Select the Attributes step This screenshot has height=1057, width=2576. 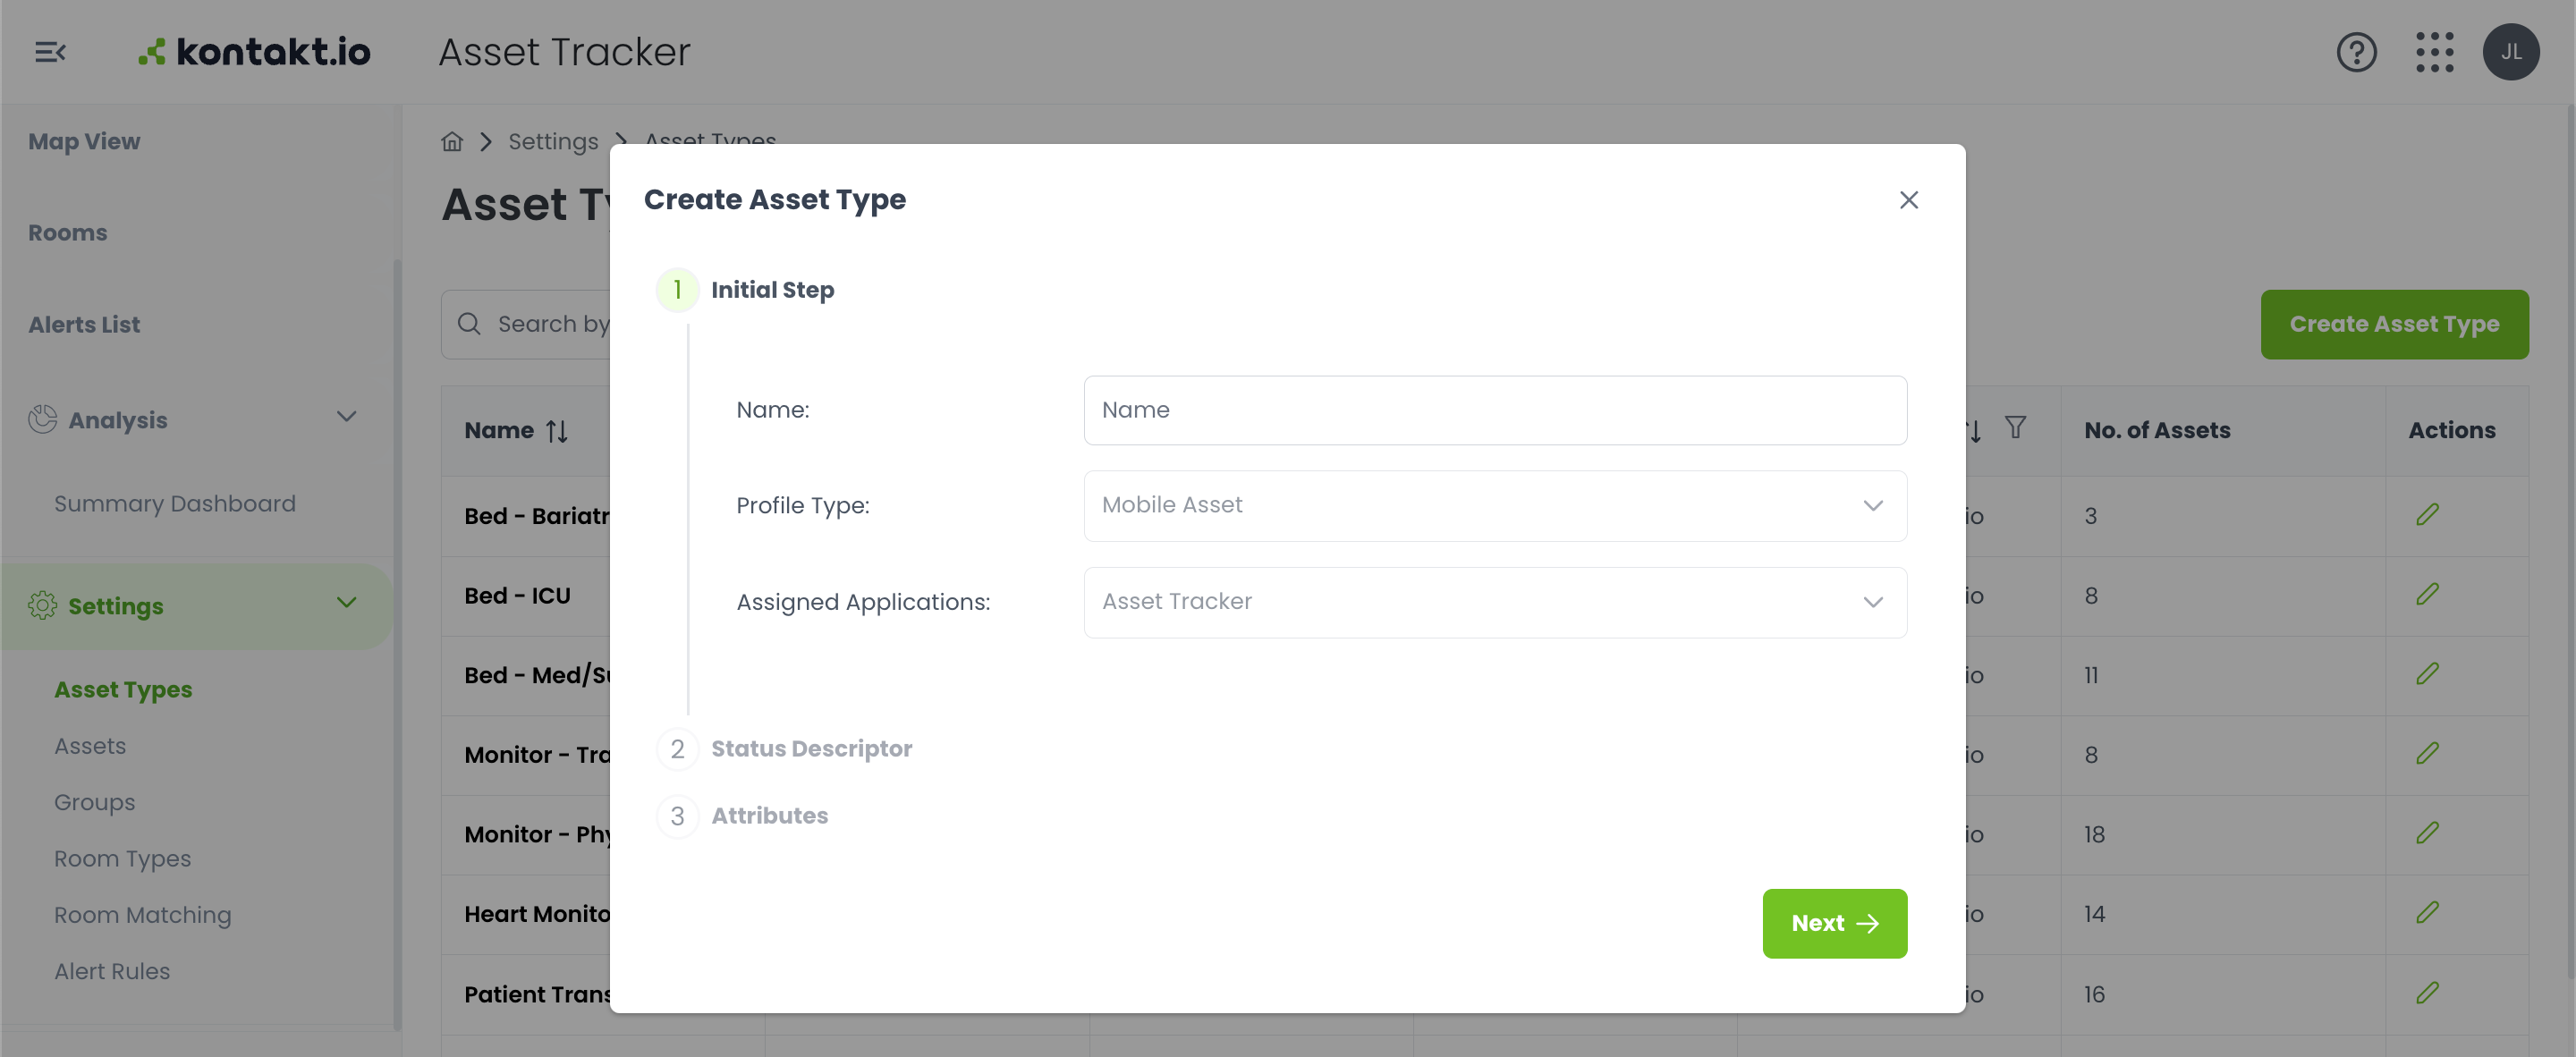(742, 816)
